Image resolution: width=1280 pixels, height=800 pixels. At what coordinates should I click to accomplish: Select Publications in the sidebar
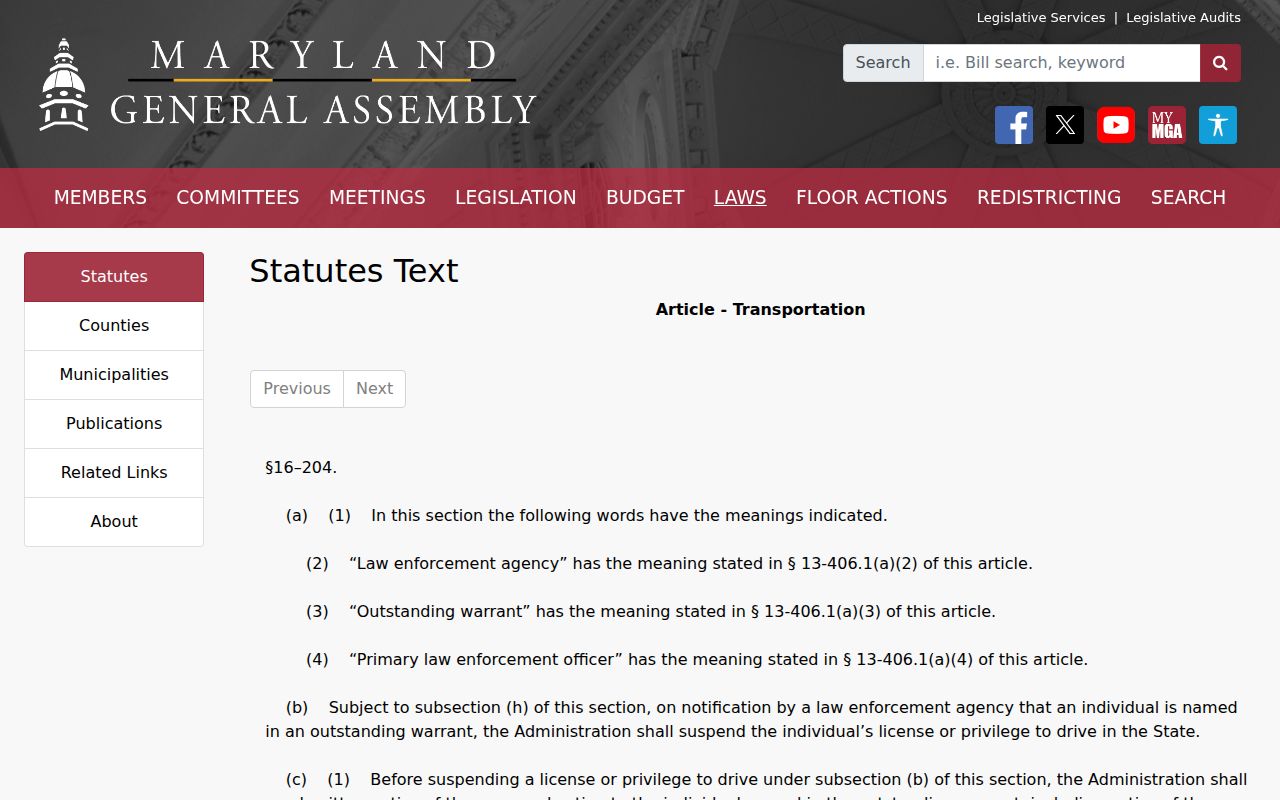114,424
